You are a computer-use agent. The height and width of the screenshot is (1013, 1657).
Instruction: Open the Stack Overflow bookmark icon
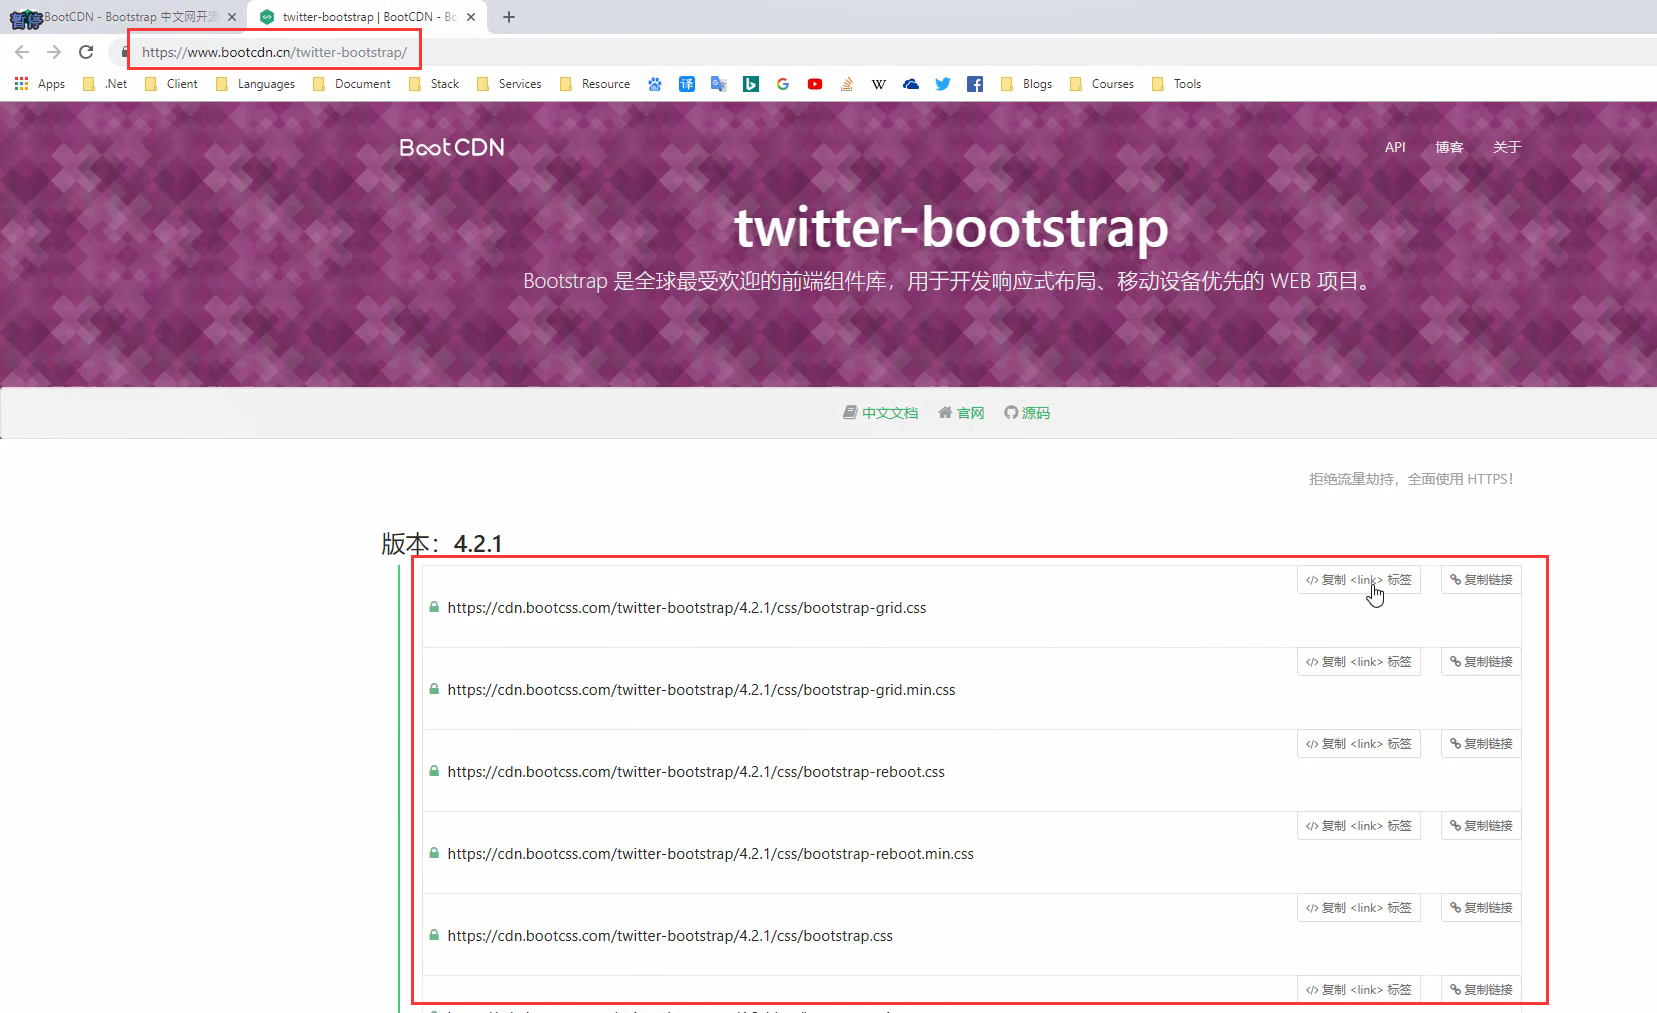pyautogui.click(x=847, y=84)
